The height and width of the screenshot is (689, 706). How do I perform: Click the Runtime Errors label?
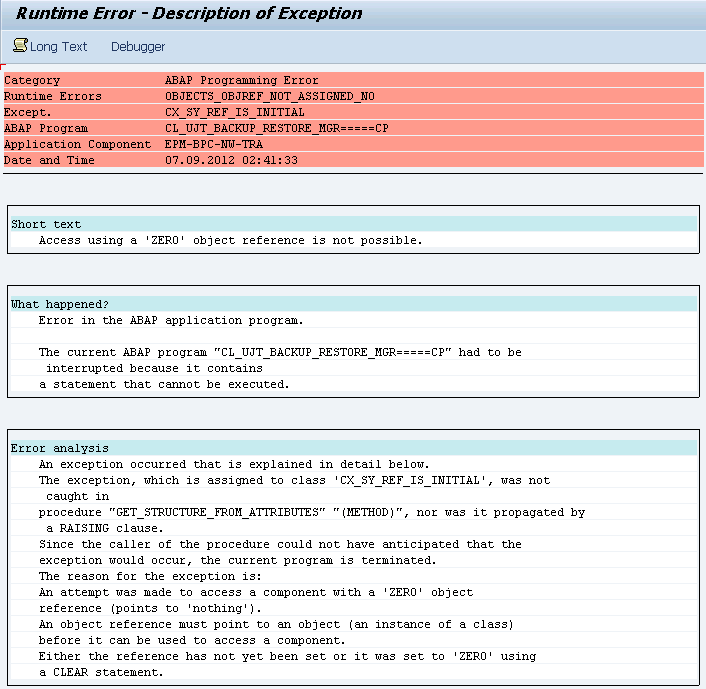tap(53, 96)
